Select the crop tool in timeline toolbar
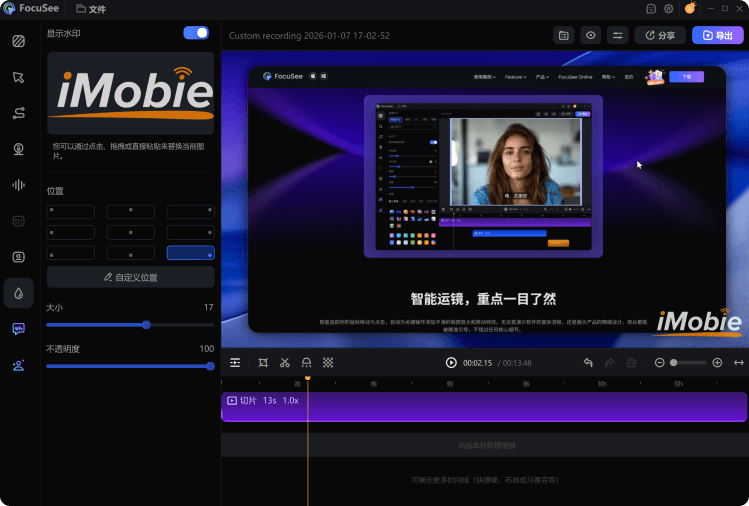This screenshot has height=506, width=749. pos(263,363)
